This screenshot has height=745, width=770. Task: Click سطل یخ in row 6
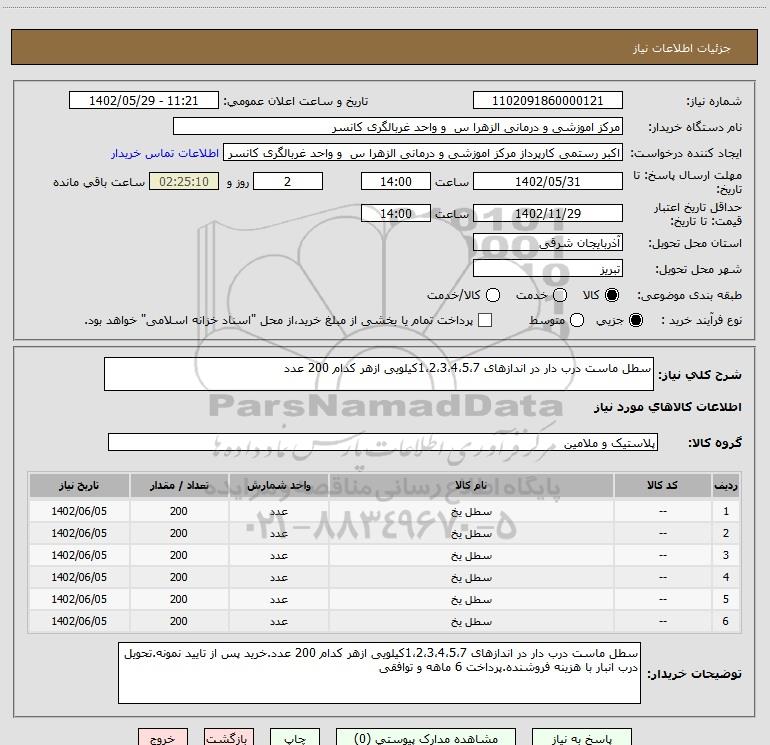tap(471, 621)
